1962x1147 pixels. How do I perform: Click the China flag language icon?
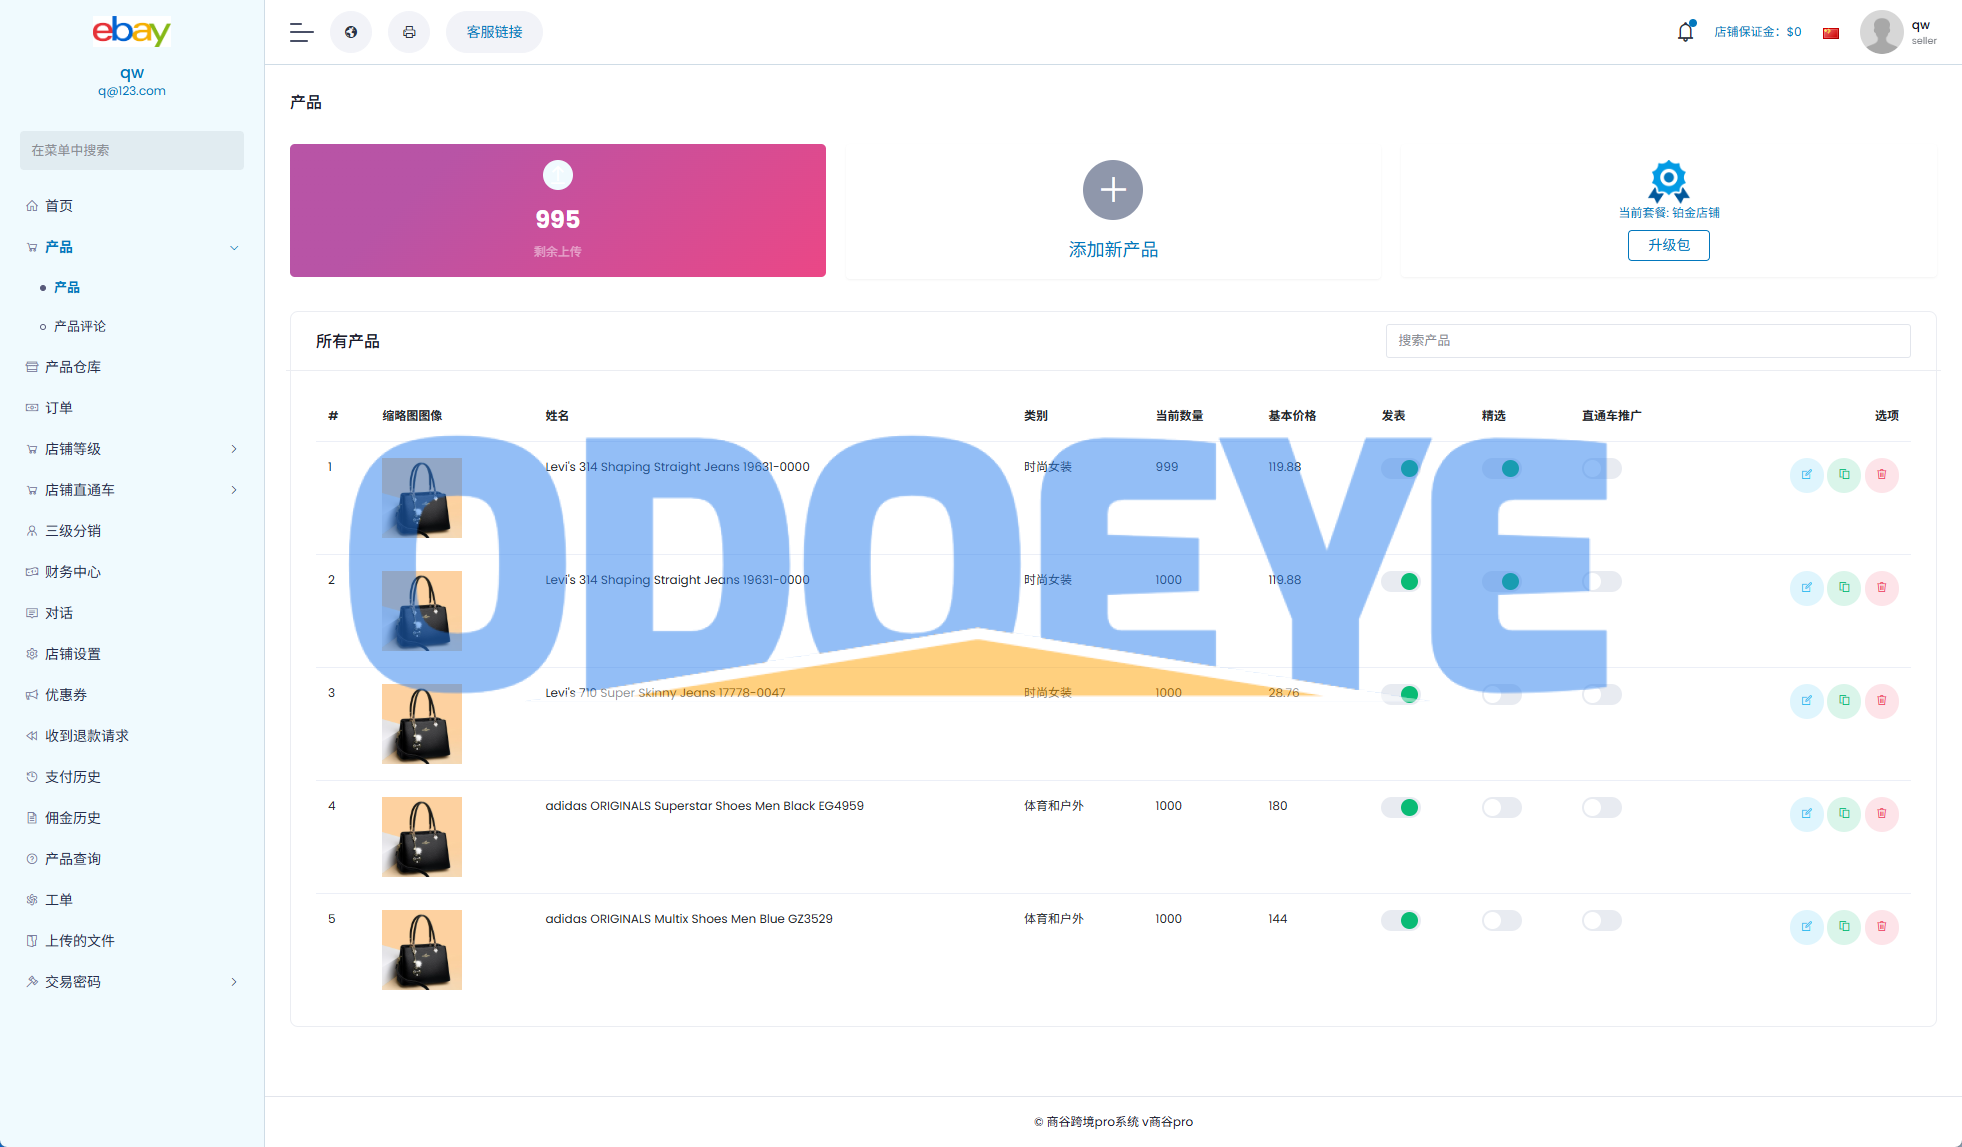1831,33
